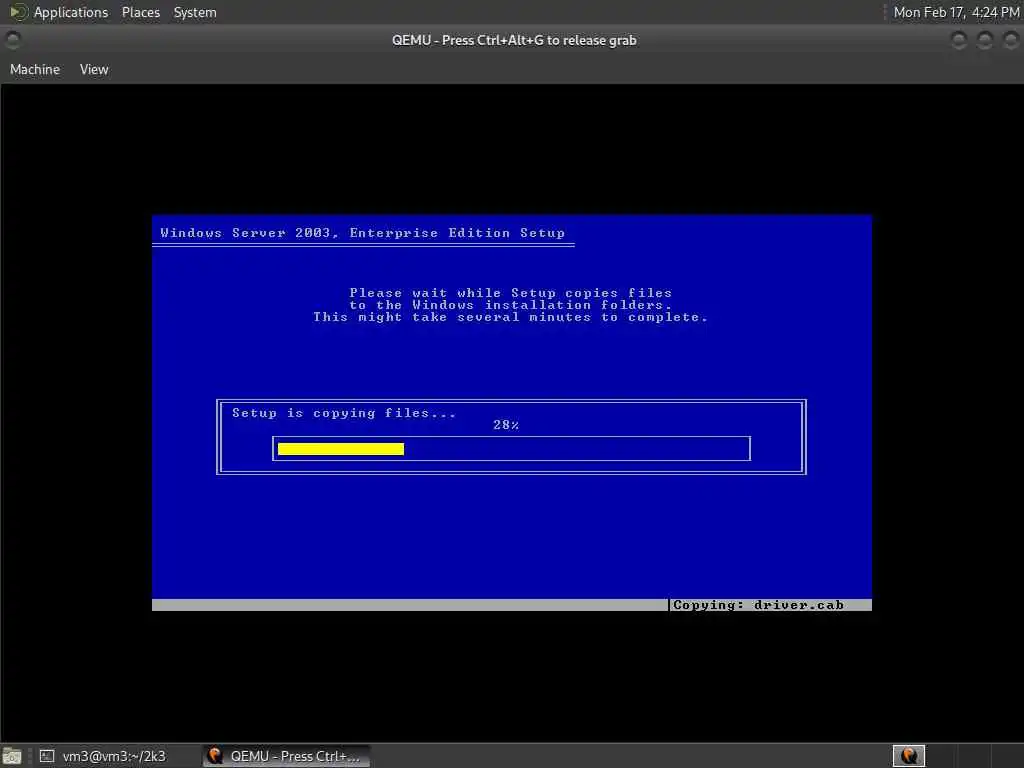Click the clock showing Mon Feb 17
The height and width of the screenshot is (768, 1024).
pyautogui.click(x=955, y=12)
